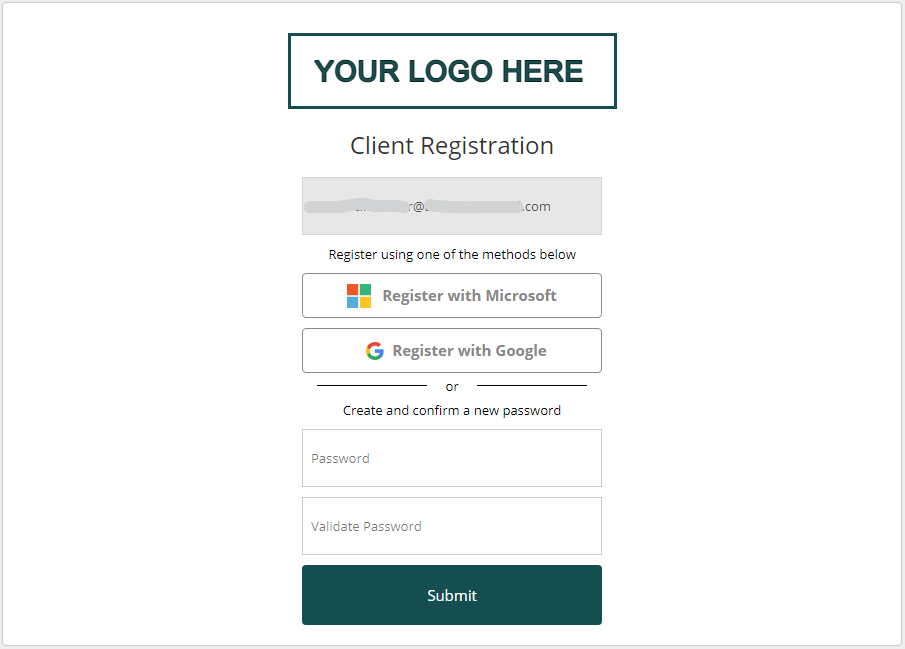Select Register with Microsoft button
The image size is (905, 649).
(x=452, y=296)
